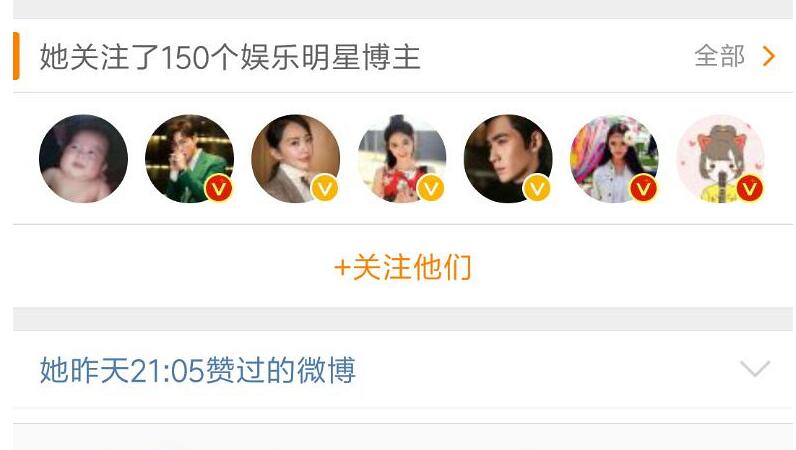
Task: Open the dark-haired man side profile avatar
Action: click(x=508, y=158)
